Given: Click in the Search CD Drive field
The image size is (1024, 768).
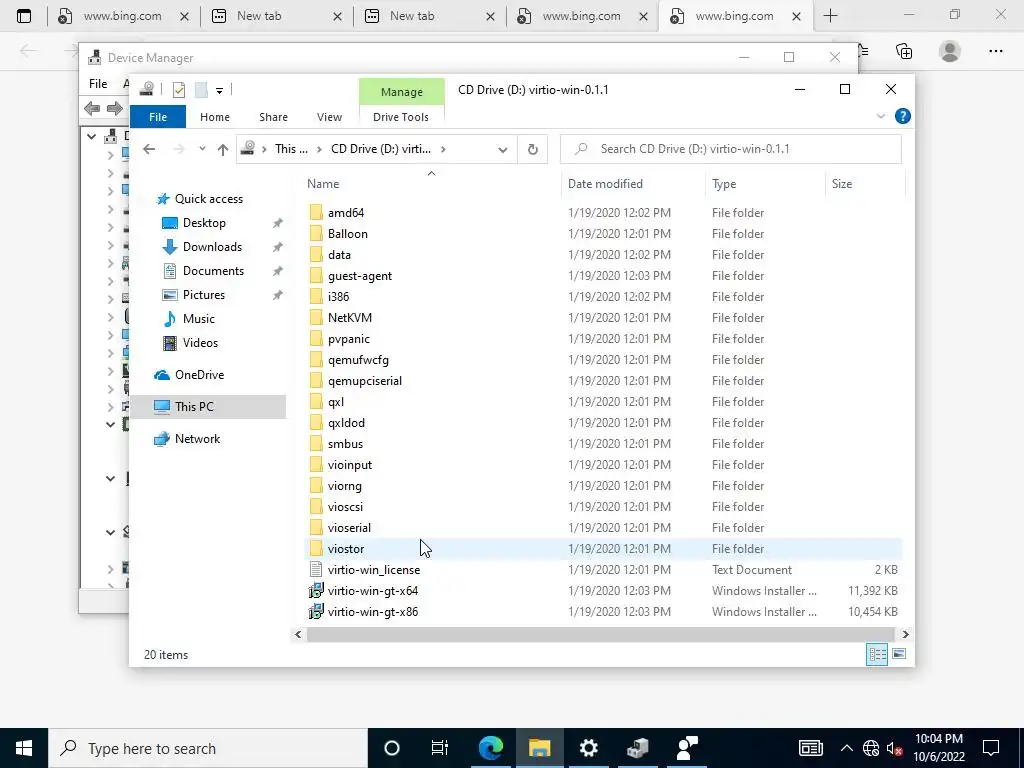Looking at the screenshot, I should [x=731, y=149].
